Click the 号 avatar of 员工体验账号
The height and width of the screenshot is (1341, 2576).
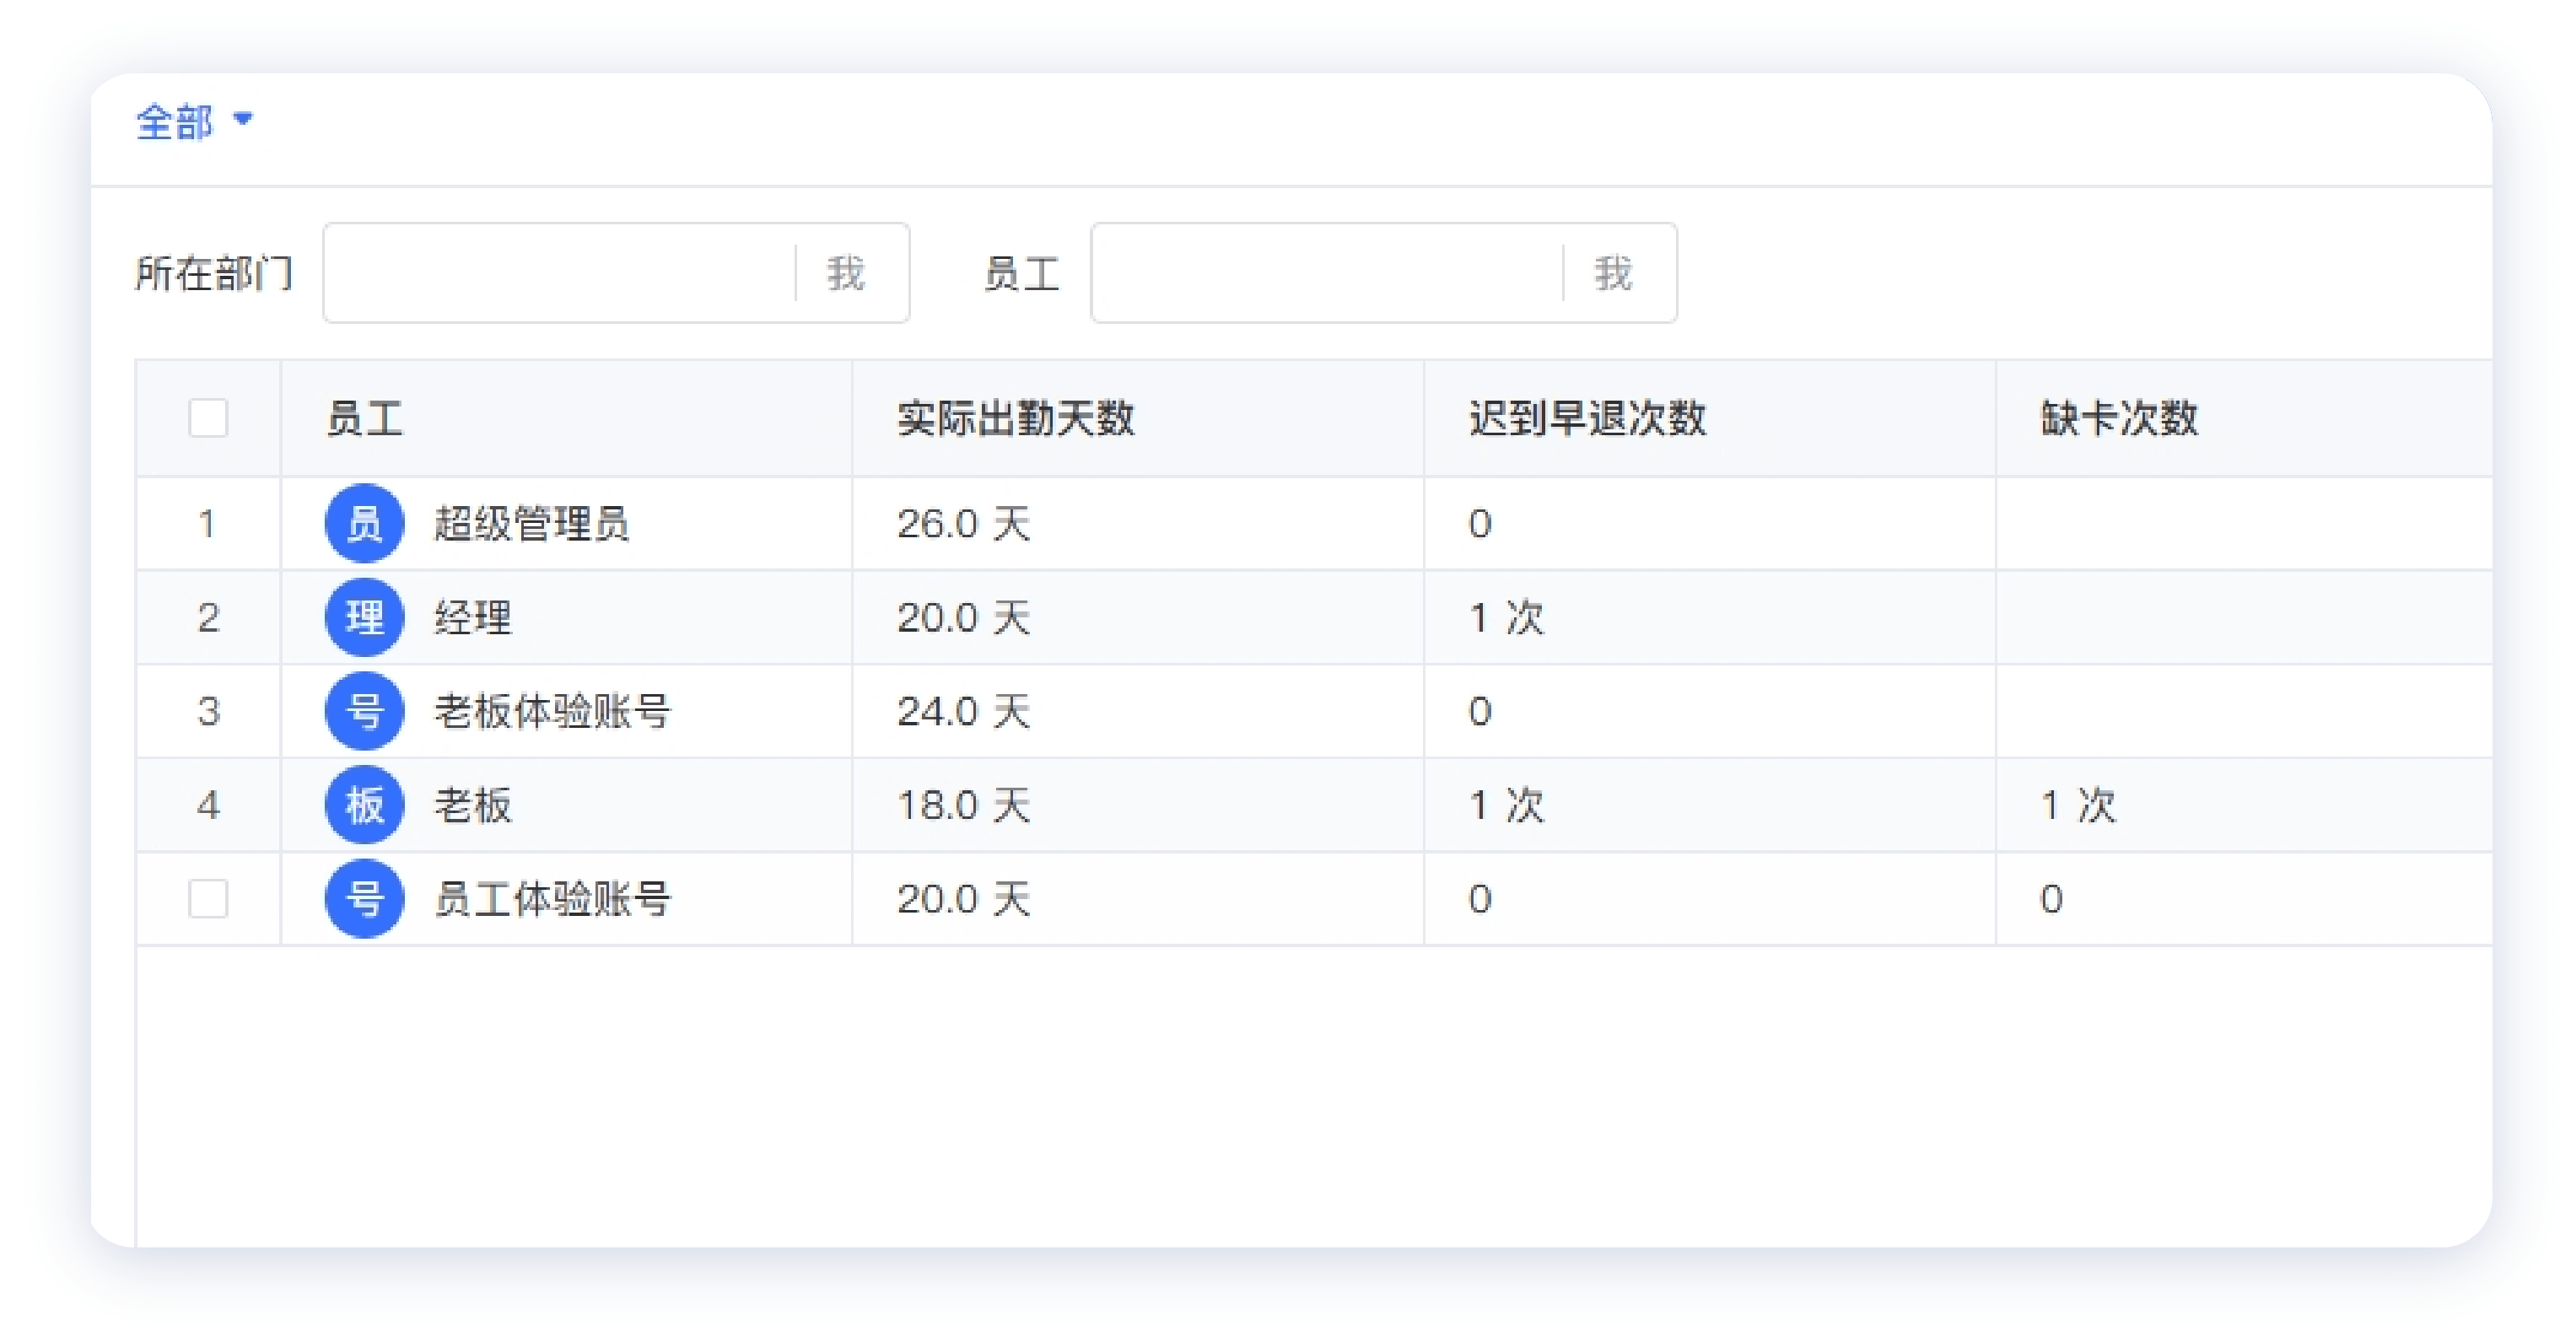pos(365,898)
